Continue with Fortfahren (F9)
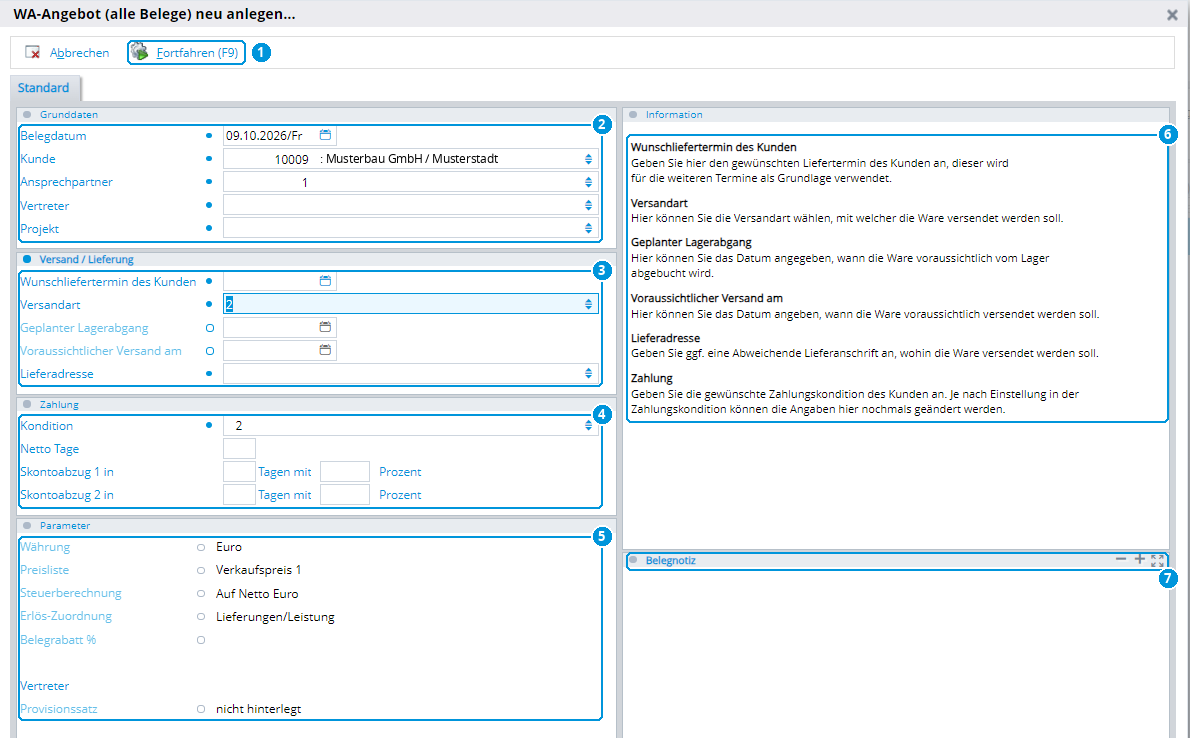 pyautogui.click(x=186, y=52)
